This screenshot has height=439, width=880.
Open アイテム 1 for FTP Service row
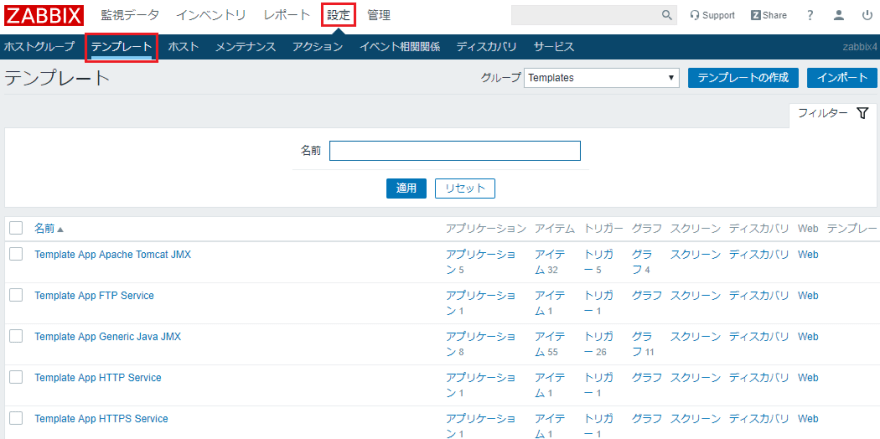point(551,303)
